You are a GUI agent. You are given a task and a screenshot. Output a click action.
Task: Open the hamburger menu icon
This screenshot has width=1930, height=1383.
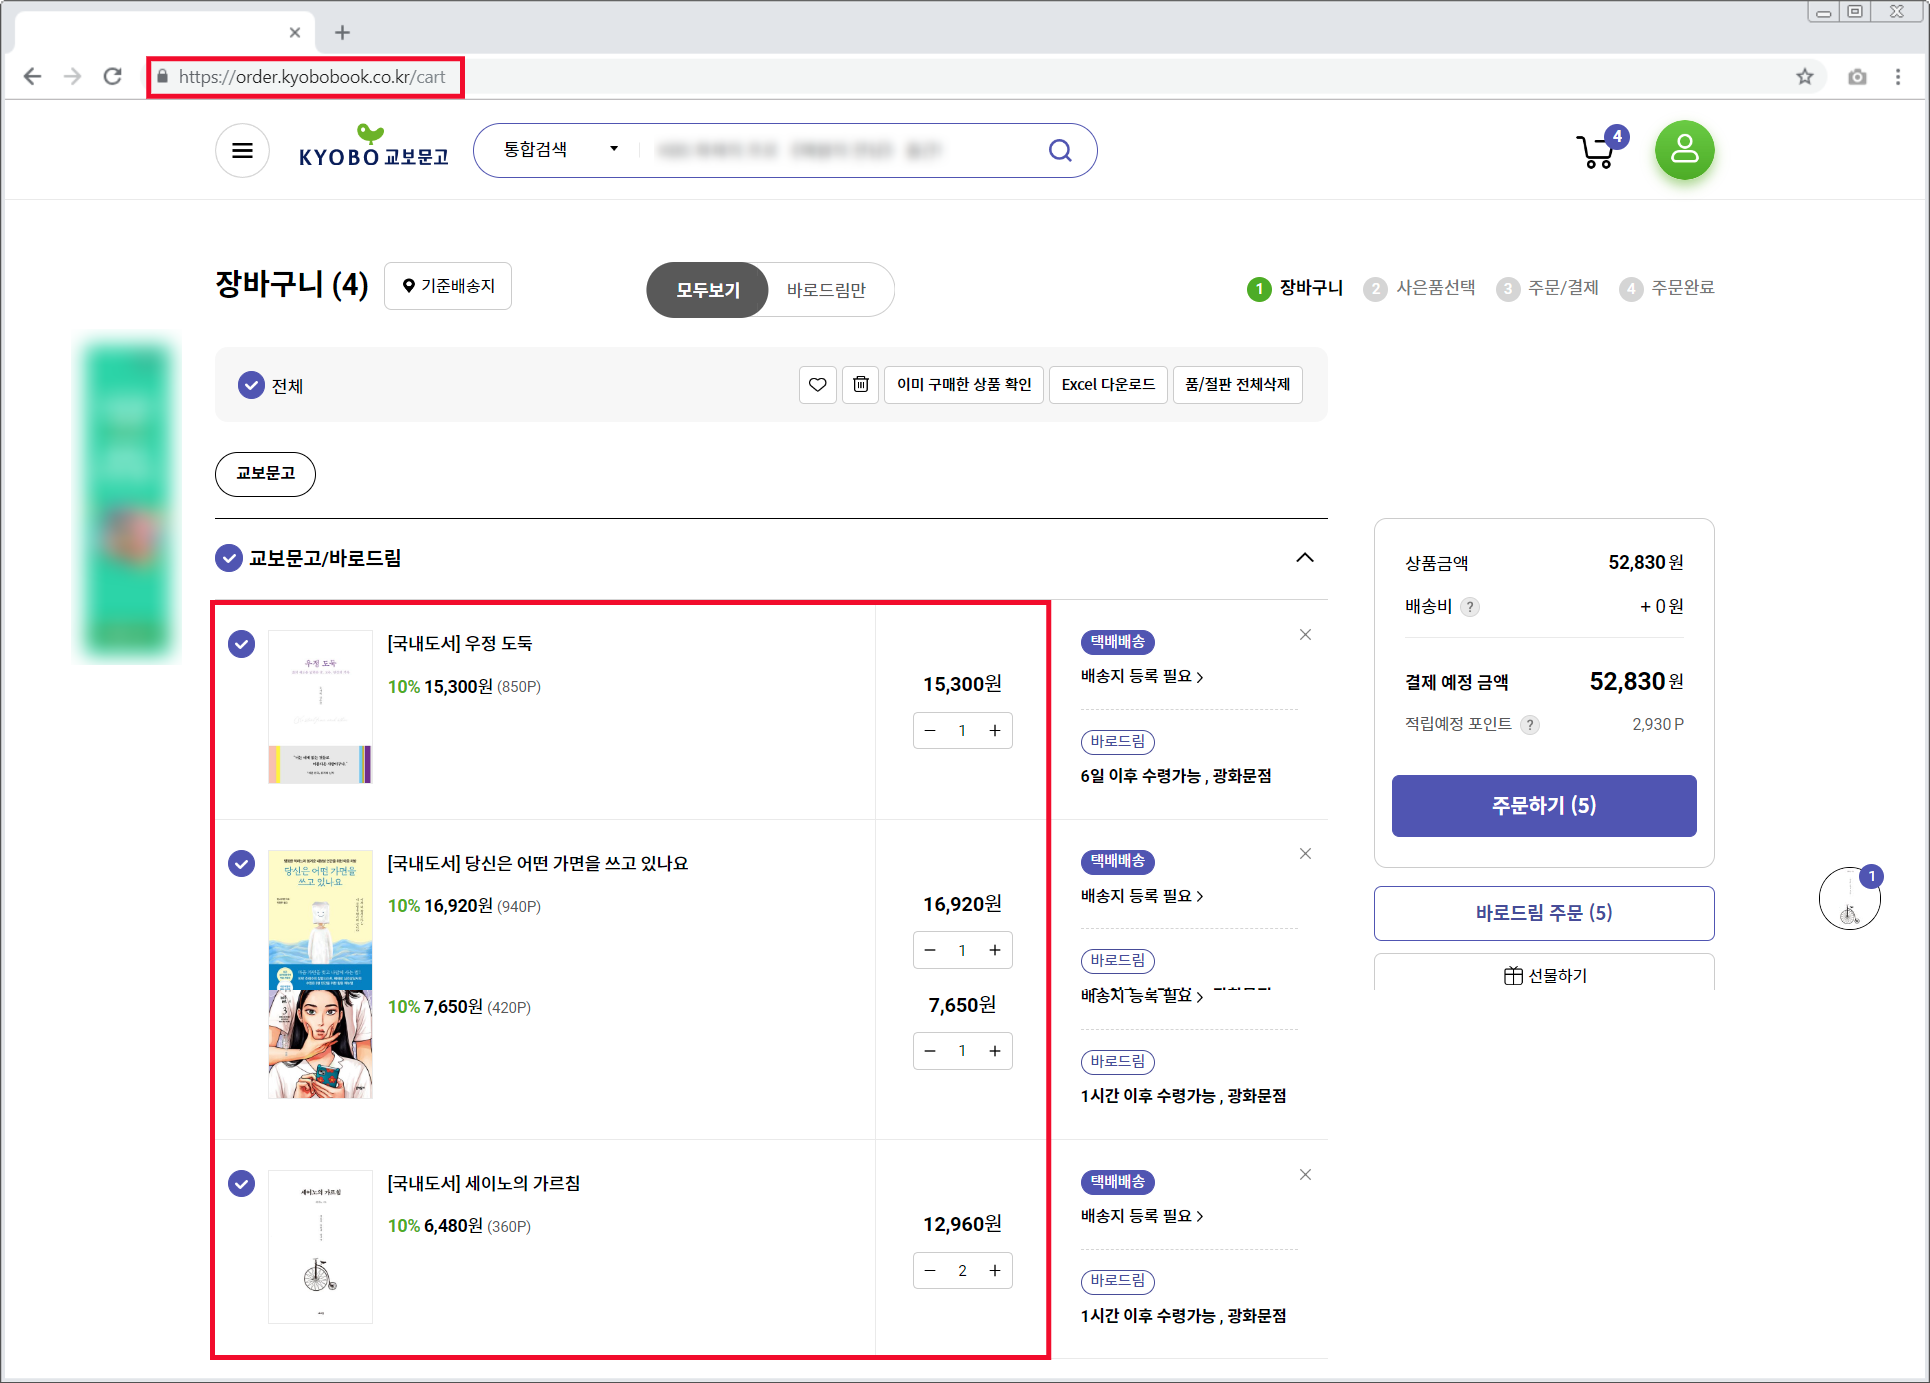pos(242,151)
